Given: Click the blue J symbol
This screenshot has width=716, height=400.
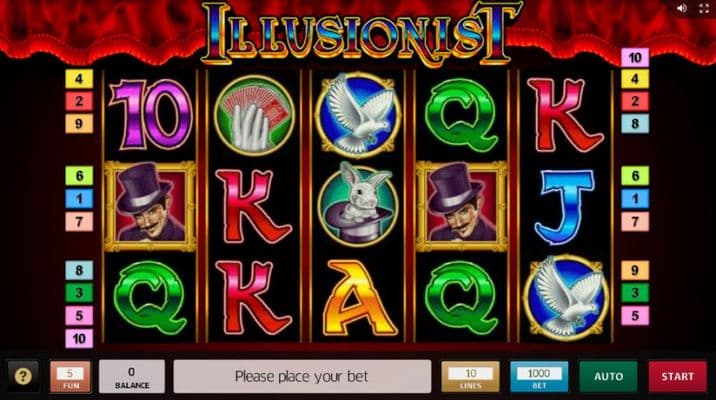Looking at the screenshot, I should pyautogui.click(x=565, y=206).
